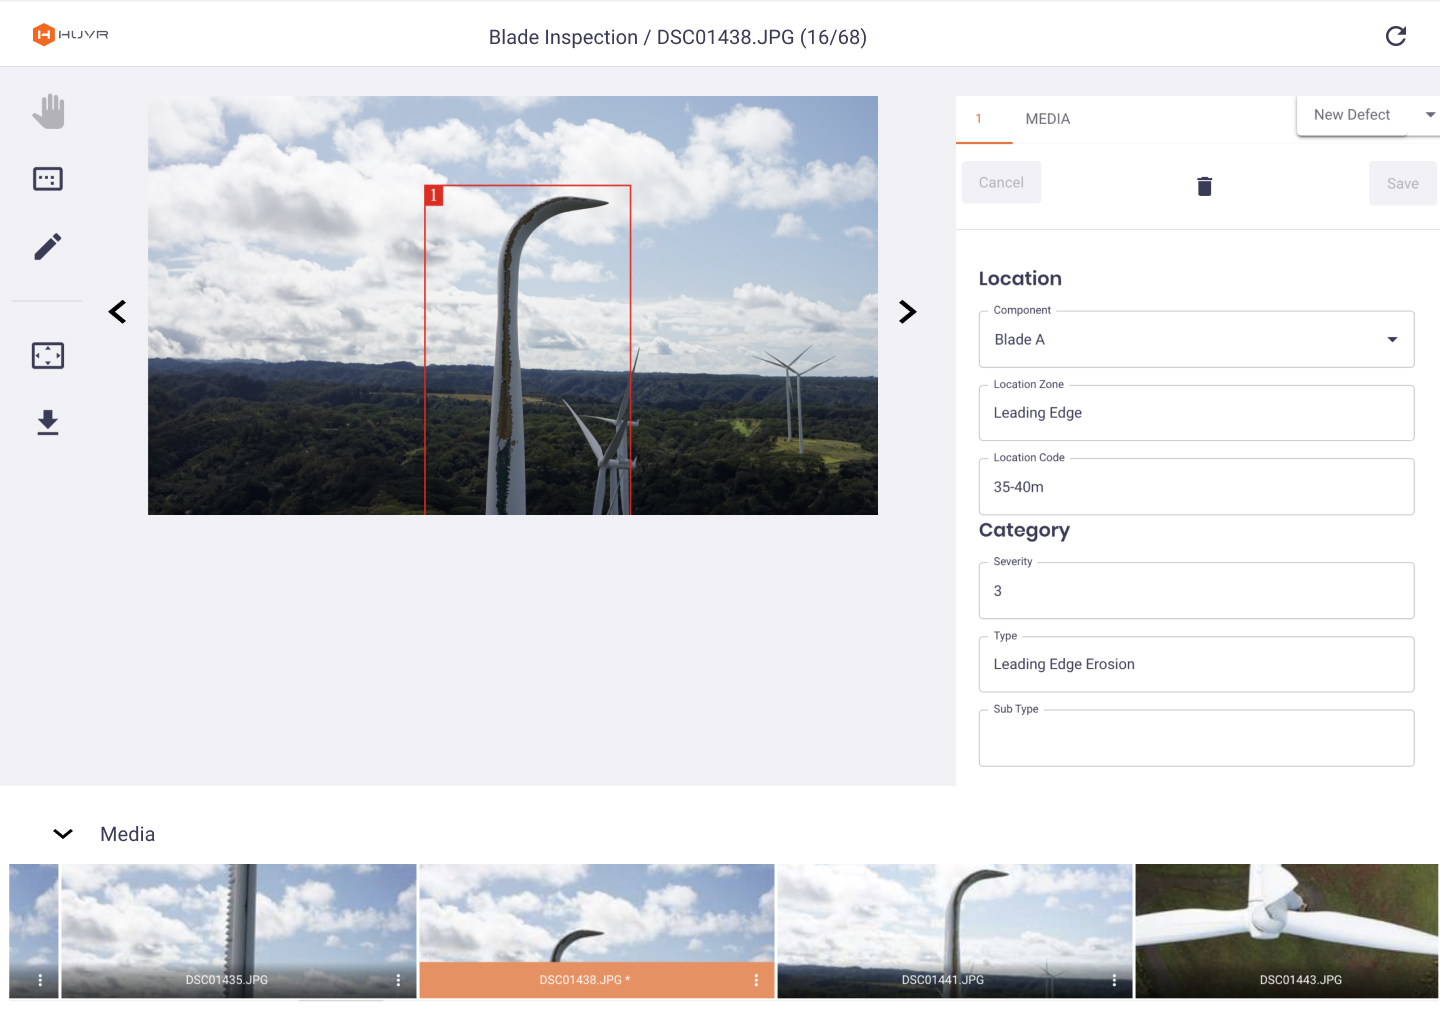Click the Media section heading
The image size is (1440, 1017).
click(127, 834)
